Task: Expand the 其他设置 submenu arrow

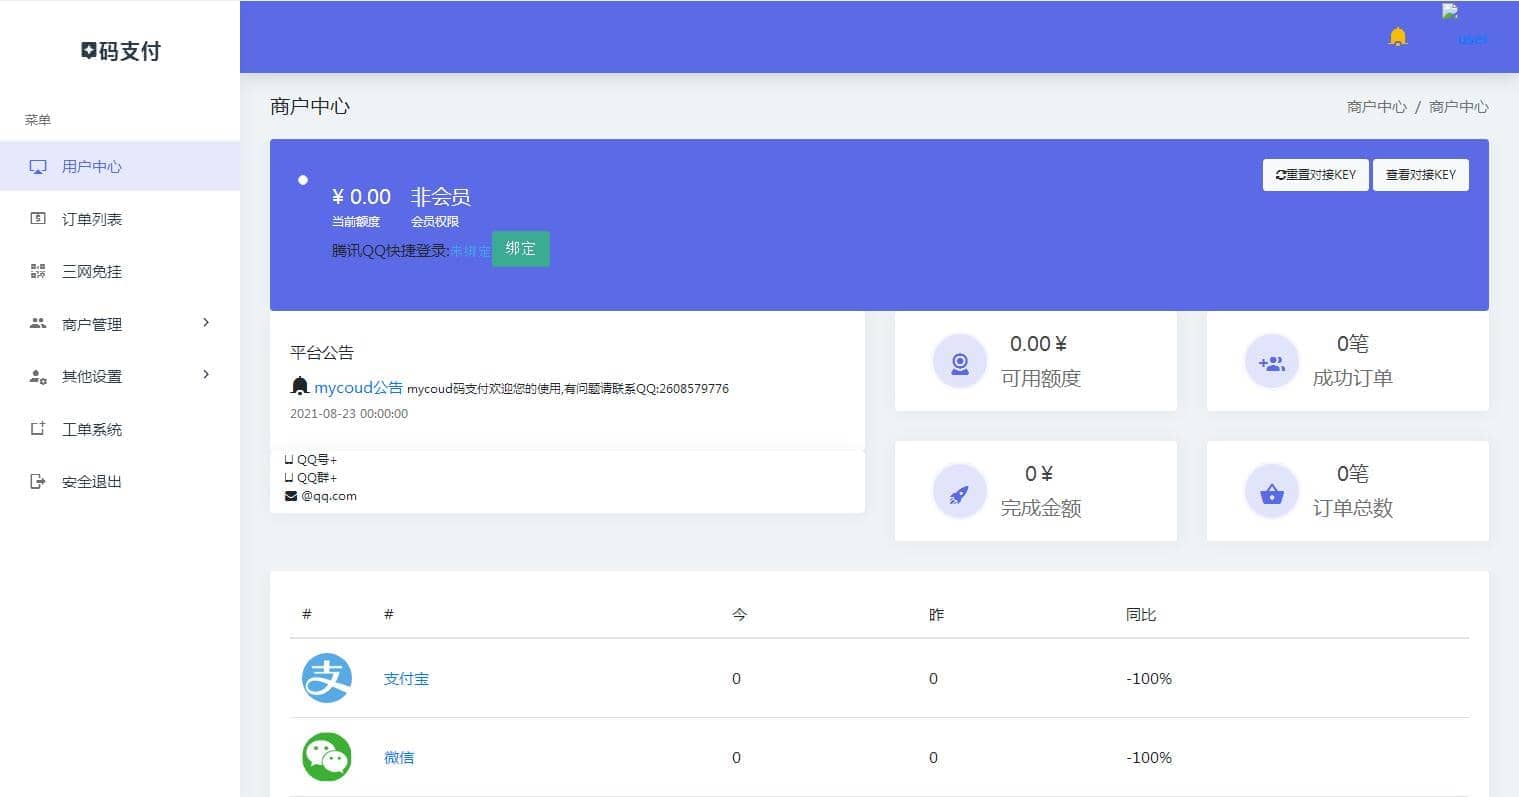Action: point(206,375)
